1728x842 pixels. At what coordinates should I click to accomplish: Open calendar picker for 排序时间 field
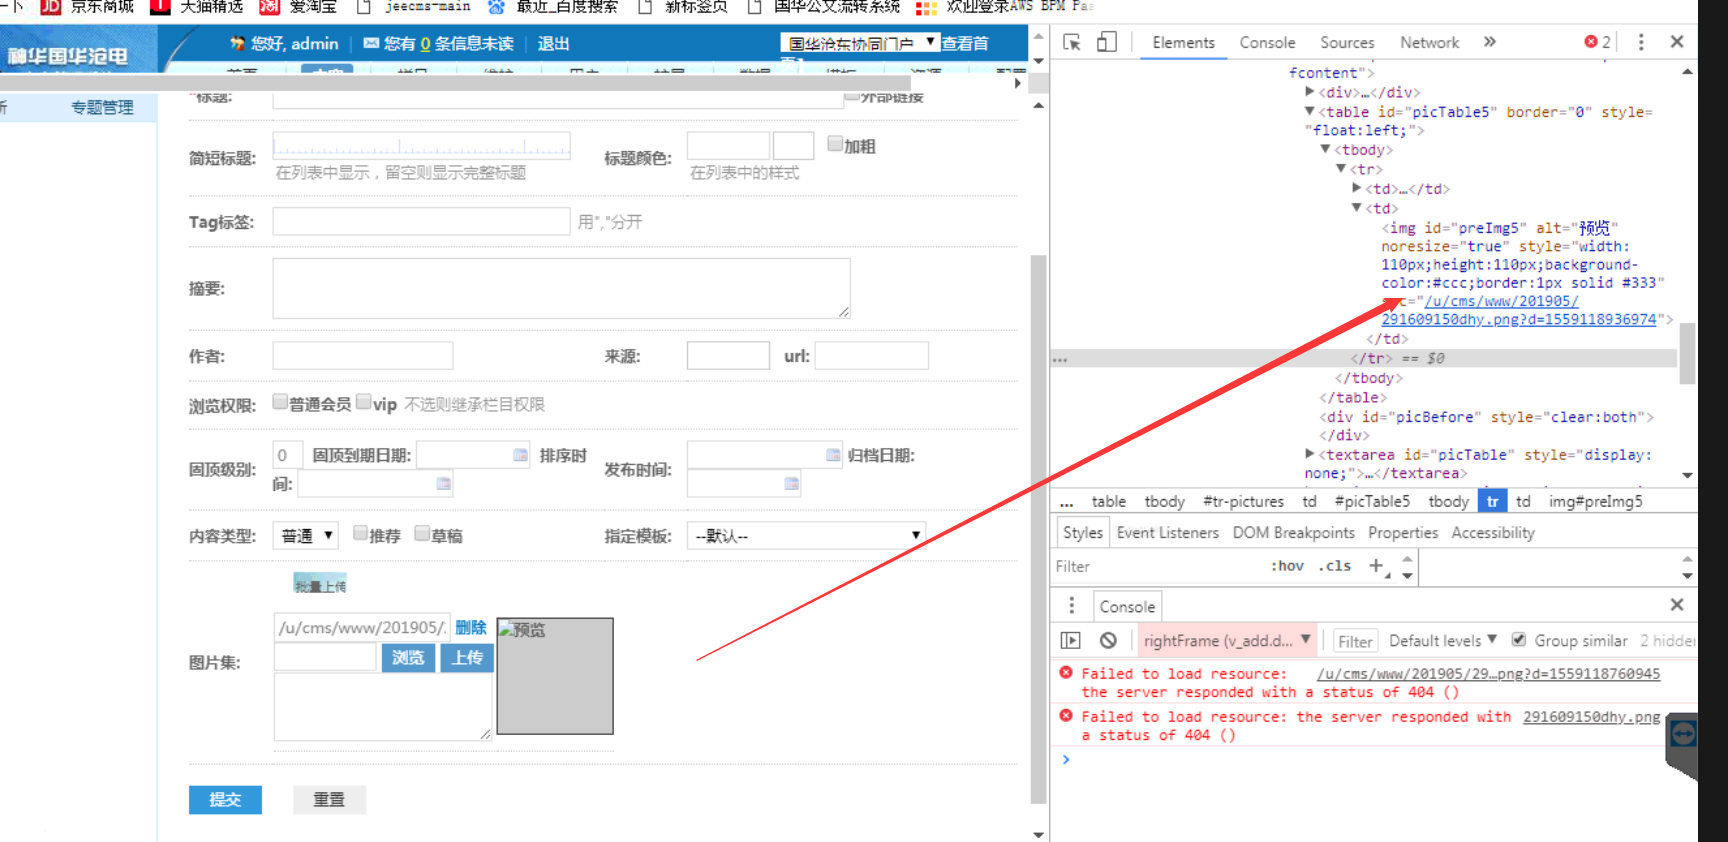443,484
